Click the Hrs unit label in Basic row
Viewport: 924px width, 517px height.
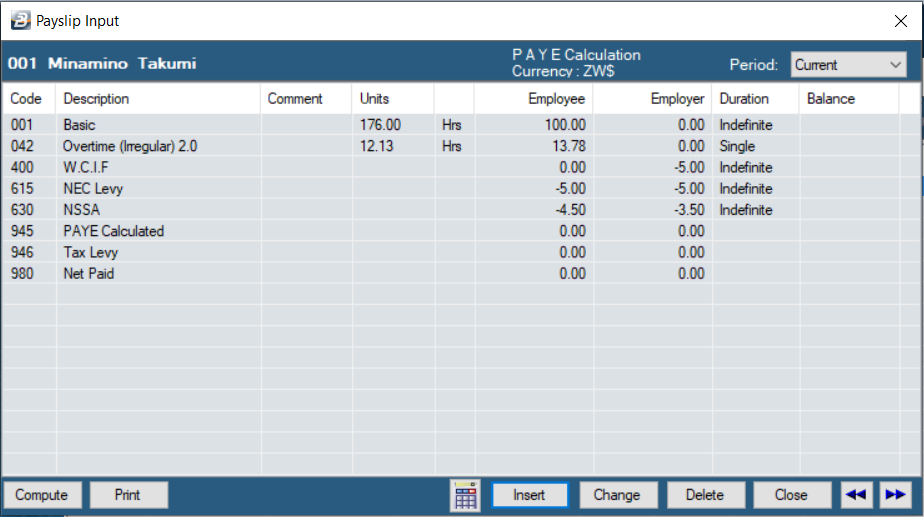452,125
